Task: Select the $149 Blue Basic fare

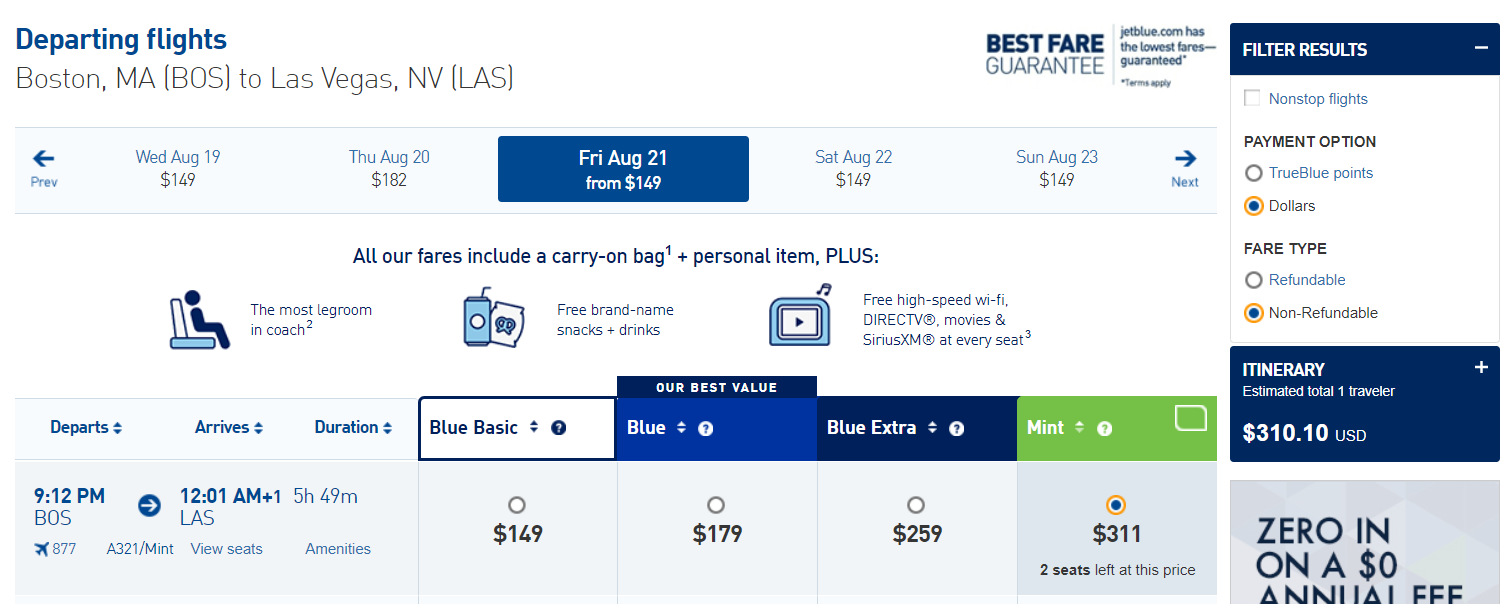Action: point(517,505)
